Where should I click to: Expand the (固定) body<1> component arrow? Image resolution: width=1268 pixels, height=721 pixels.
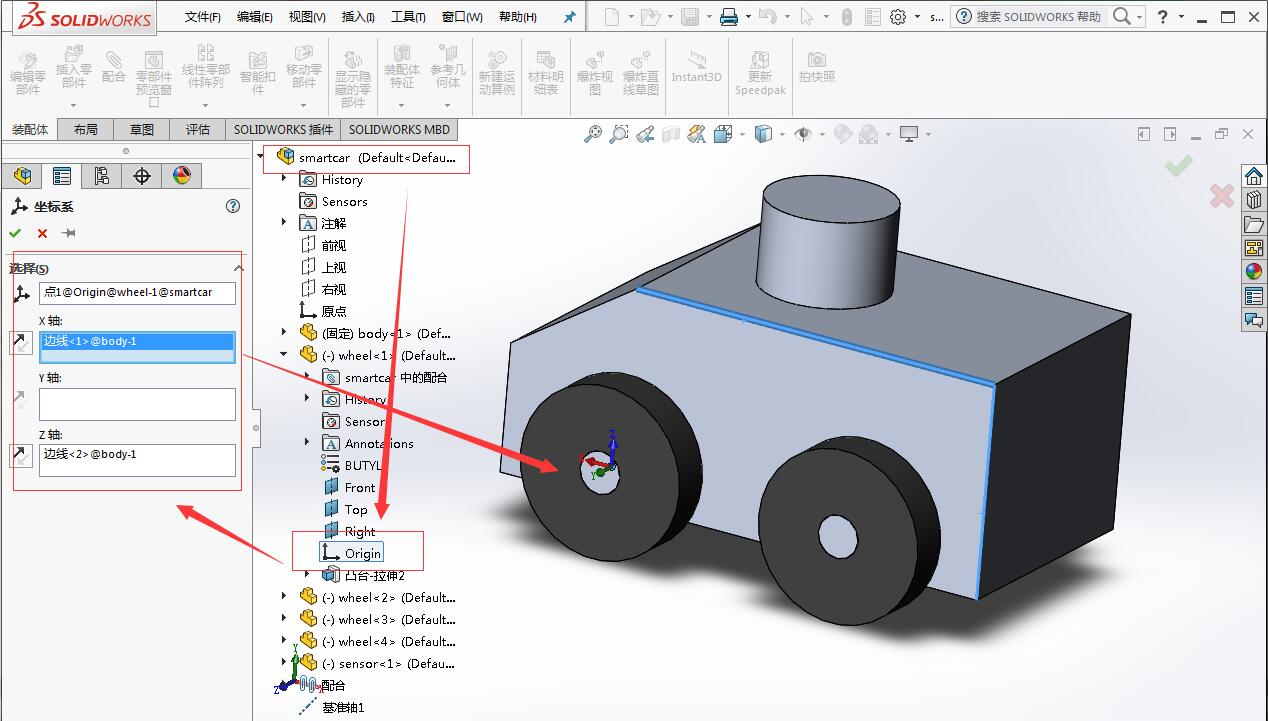[284, 333]
